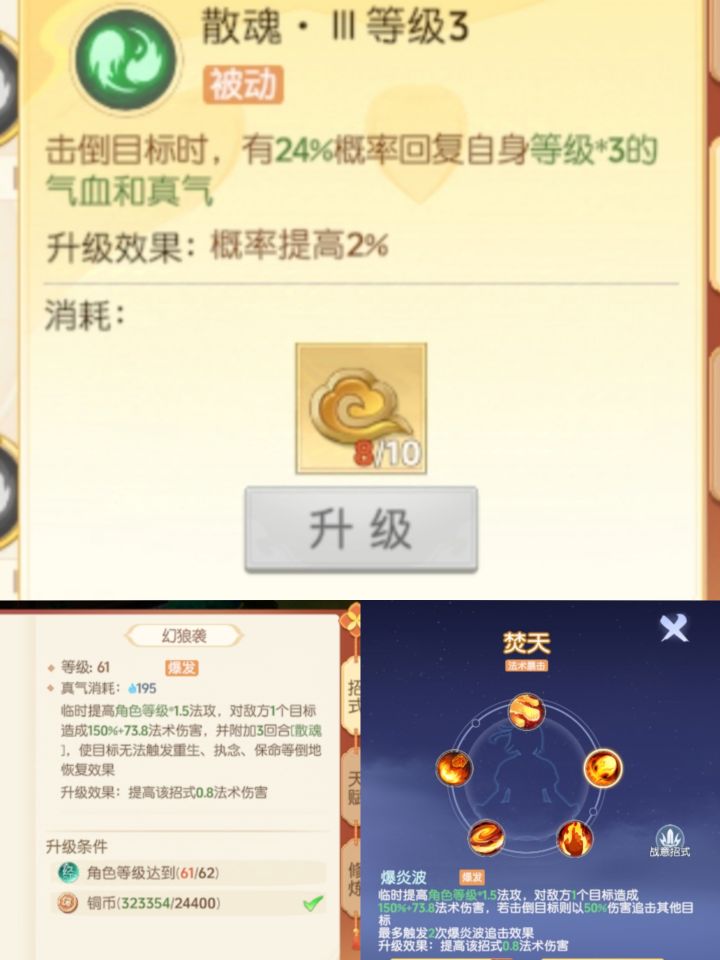Select the spiral vortex orb at ring's lower left
Viewport: 720px width, 960px height.
tap(487, 837)
